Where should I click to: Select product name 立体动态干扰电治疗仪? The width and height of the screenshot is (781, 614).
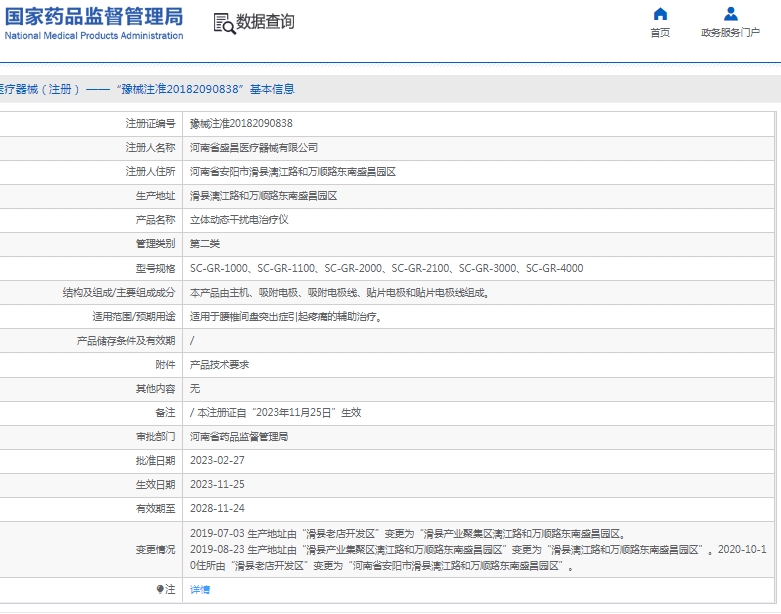pyautogui.click(x=239, y=220)
